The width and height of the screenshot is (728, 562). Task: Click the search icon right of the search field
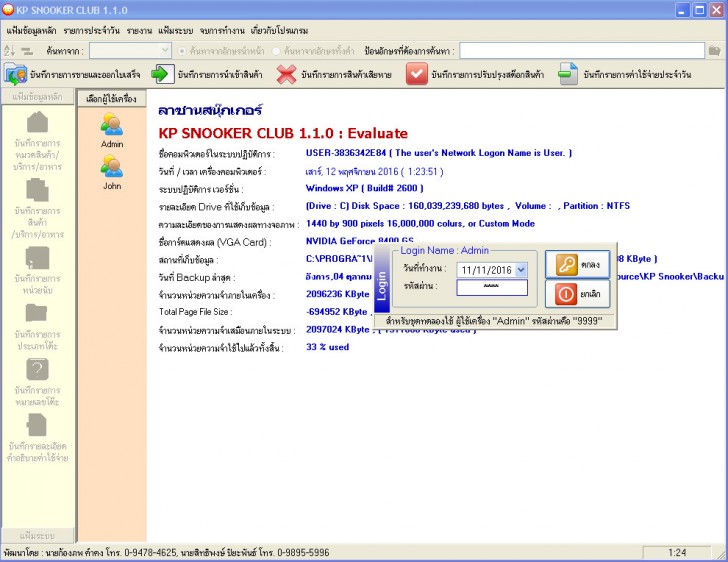click(715, 51)
